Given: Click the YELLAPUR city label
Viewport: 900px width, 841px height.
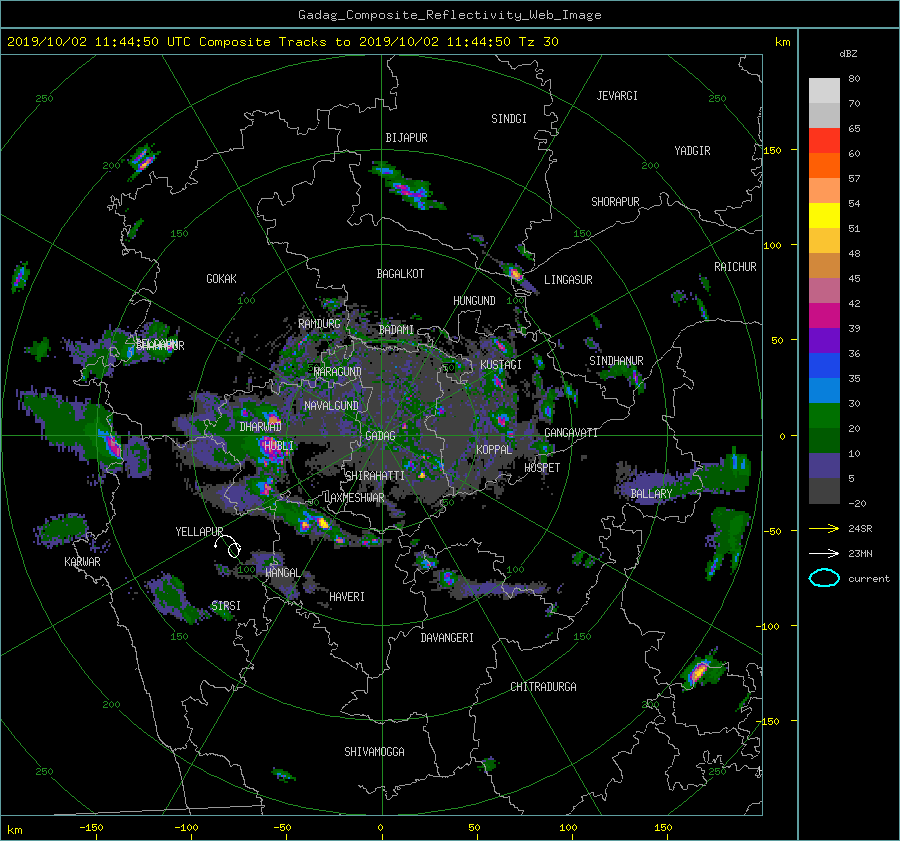Looking at the screenshot, I should click(199, 532).
